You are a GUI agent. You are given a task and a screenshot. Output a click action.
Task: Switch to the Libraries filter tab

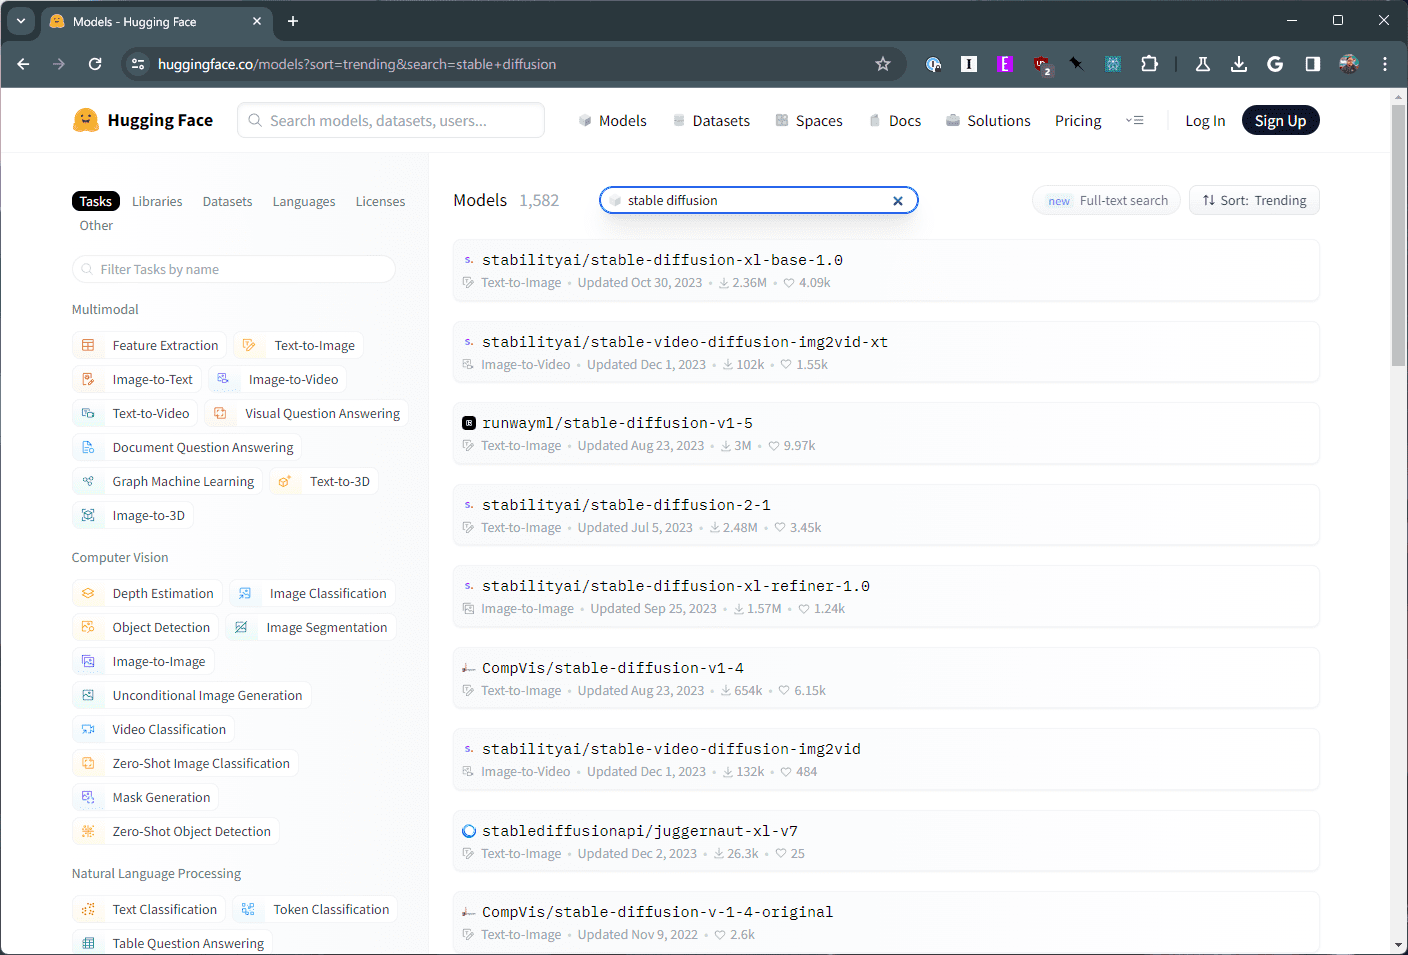157,201
